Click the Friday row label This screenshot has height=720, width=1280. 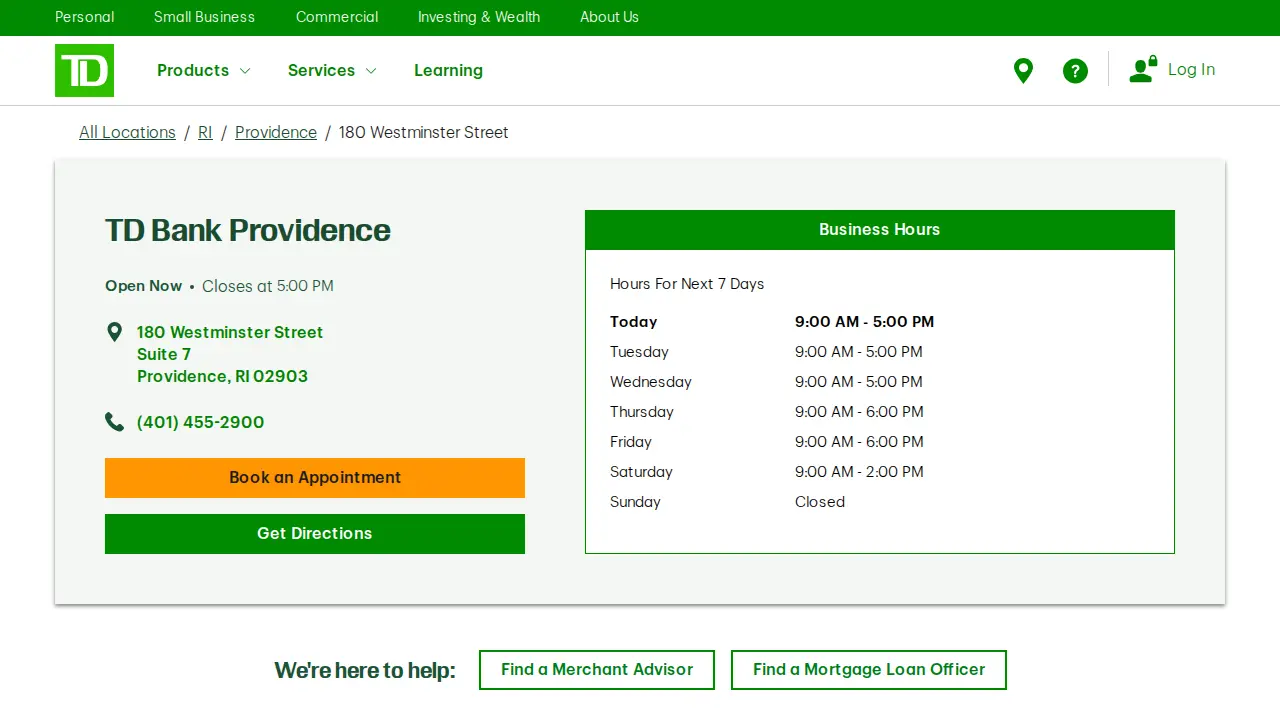(631, 442)
